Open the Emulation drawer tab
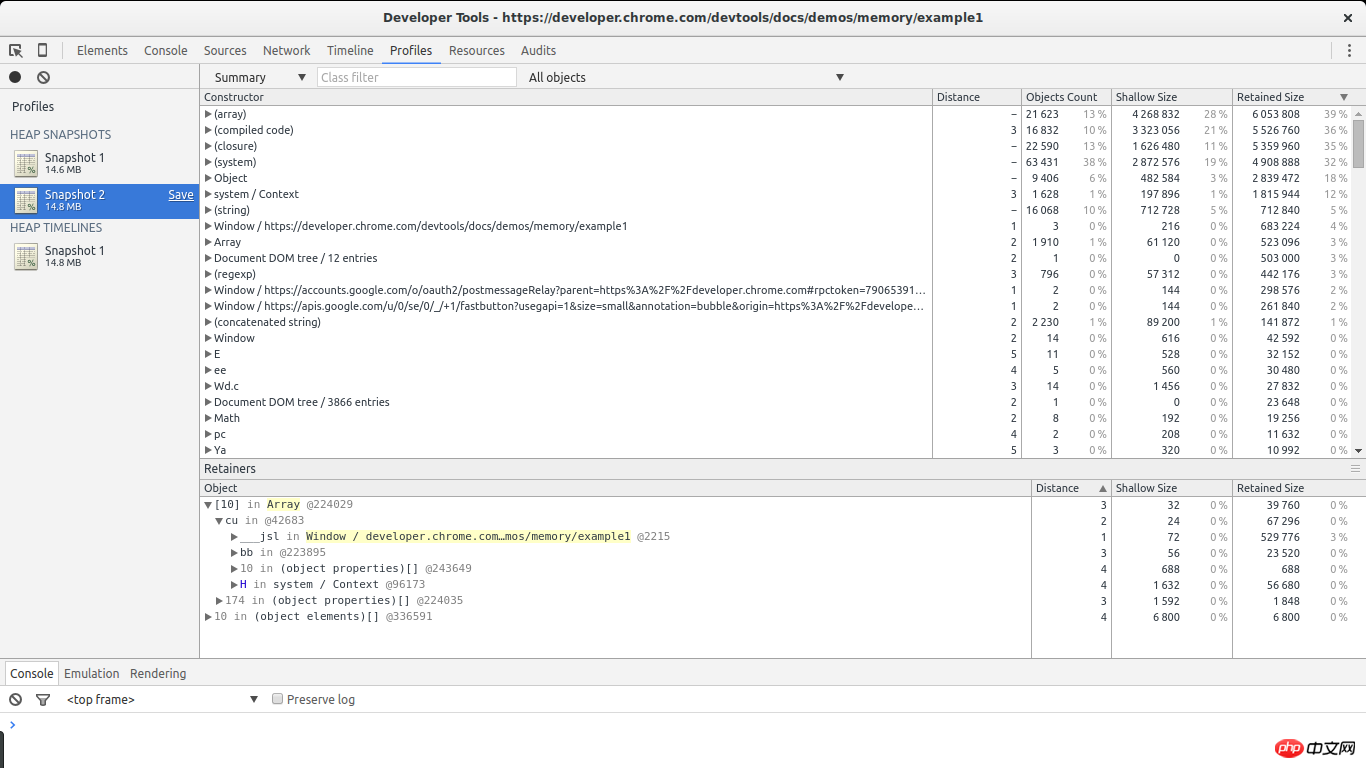Image resolution: width=1366 pixels, height=768 pixels. click(92, 673)
